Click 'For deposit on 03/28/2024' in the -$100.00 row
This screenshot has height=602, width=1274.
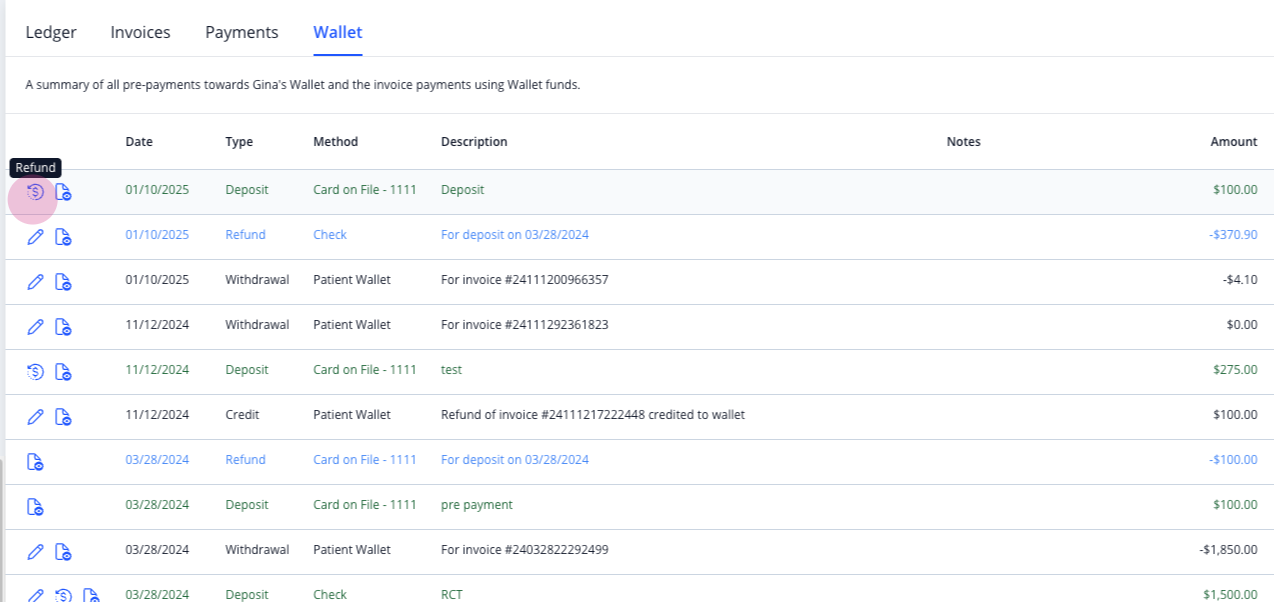tap(515, 460)
